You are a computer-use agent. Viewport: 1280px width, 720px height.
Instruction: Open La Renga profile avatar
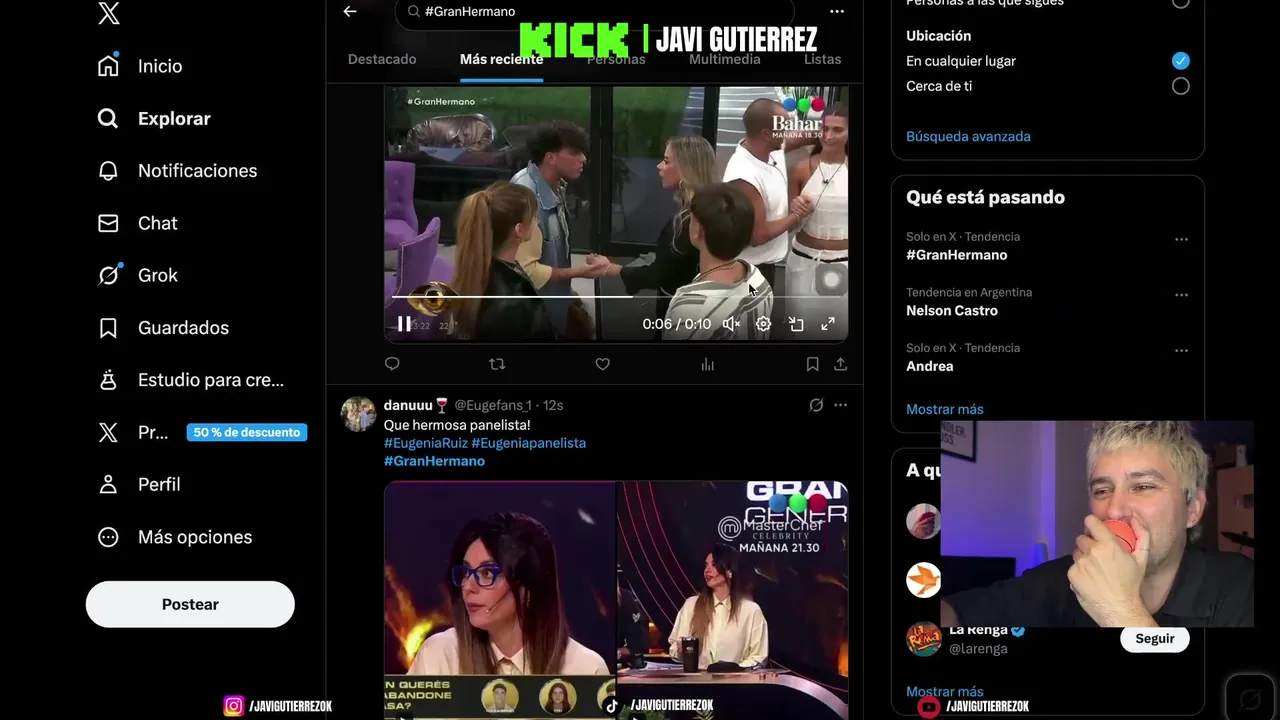click(x=924, y=639)
